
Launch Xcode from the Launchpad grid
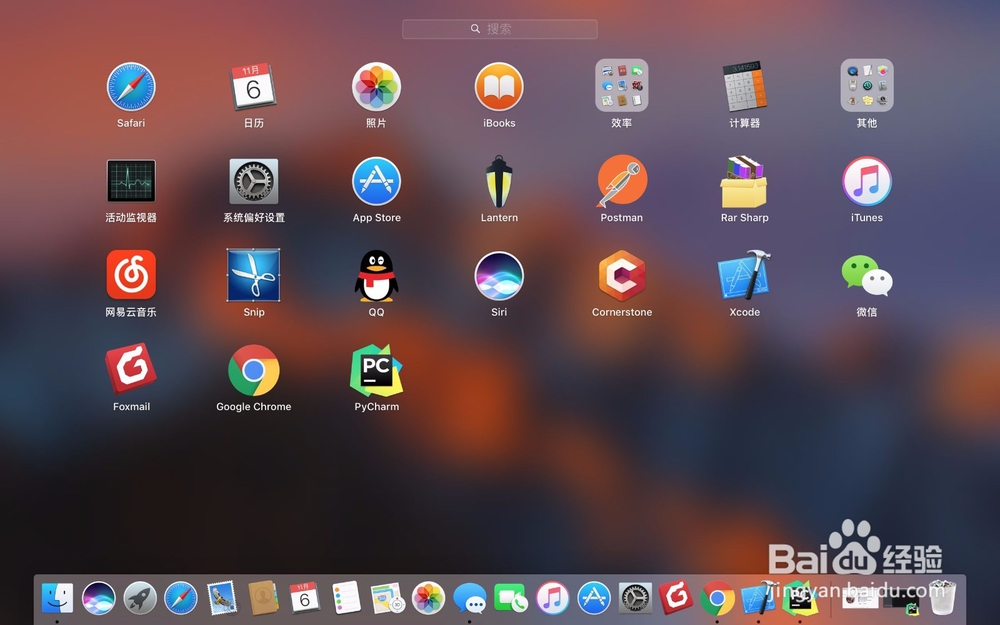[744, 275]
